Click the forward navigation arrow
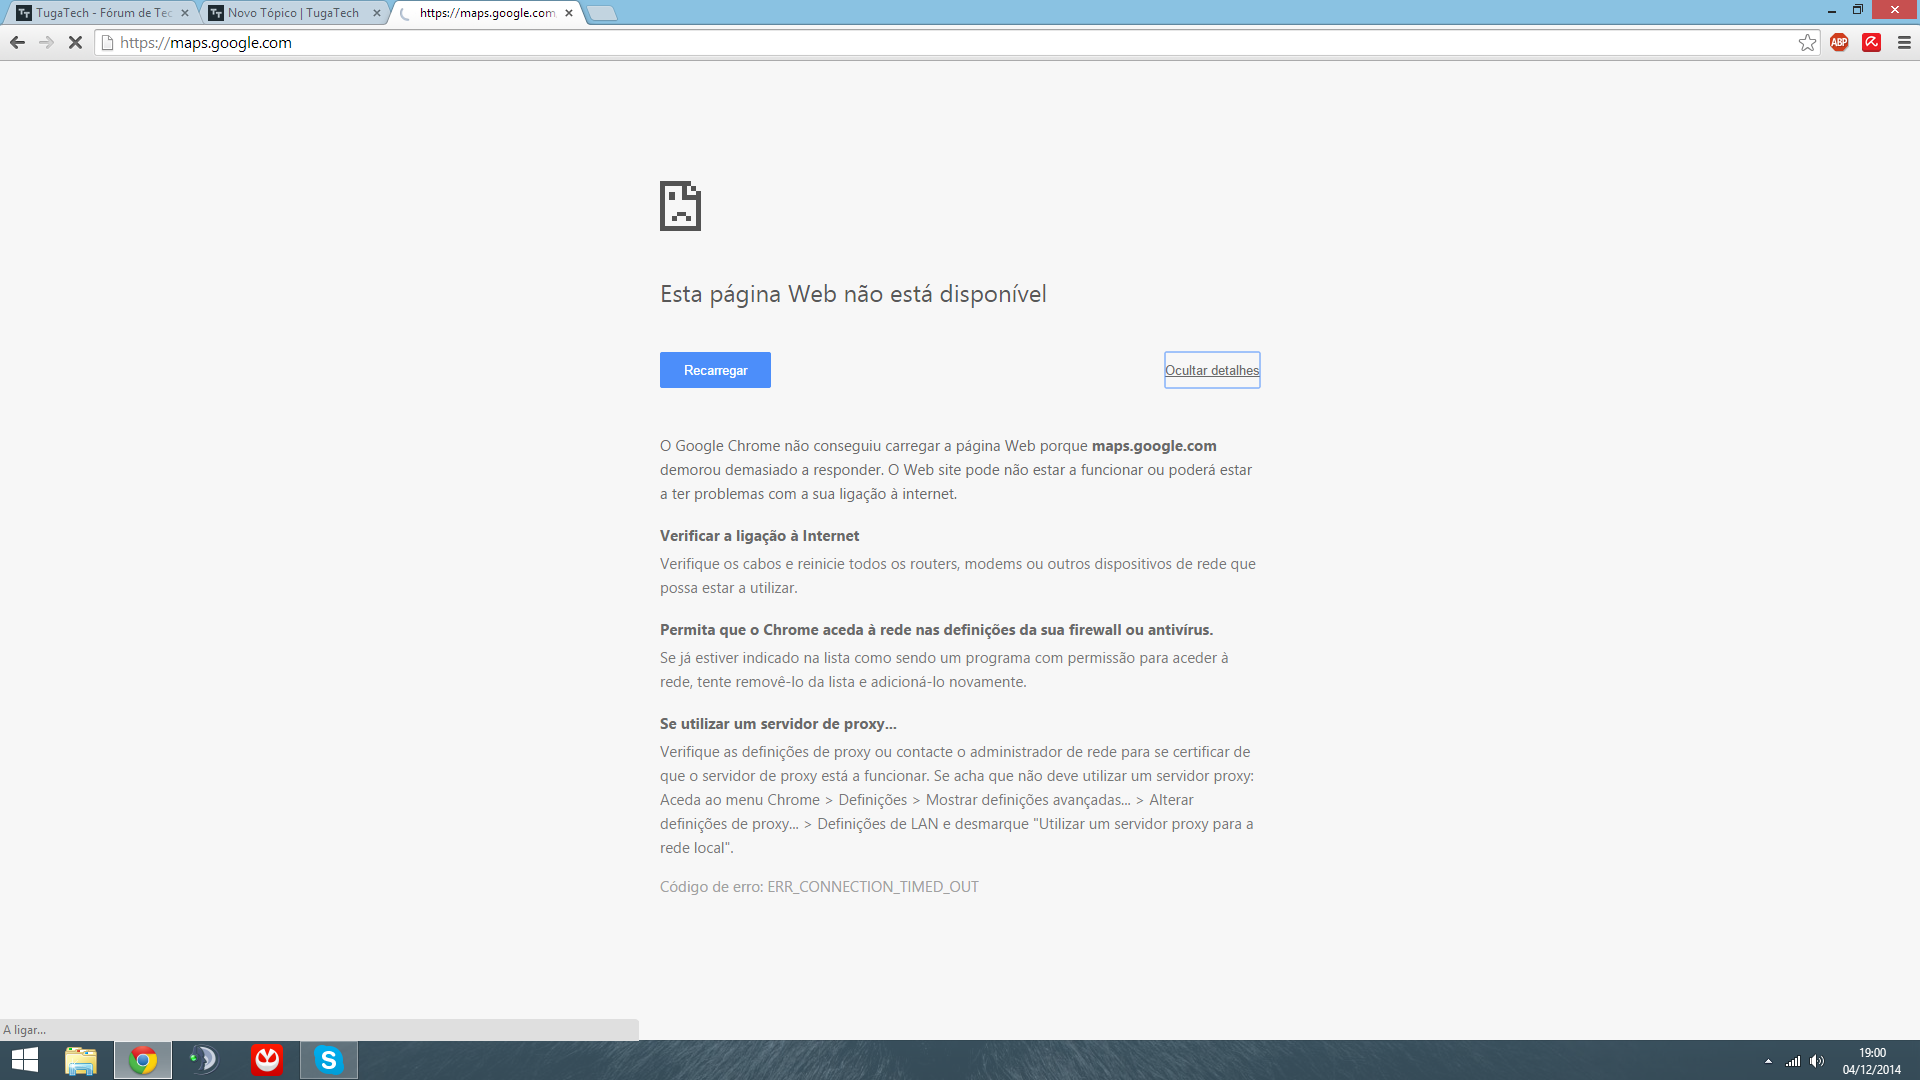 click(46, 42)
